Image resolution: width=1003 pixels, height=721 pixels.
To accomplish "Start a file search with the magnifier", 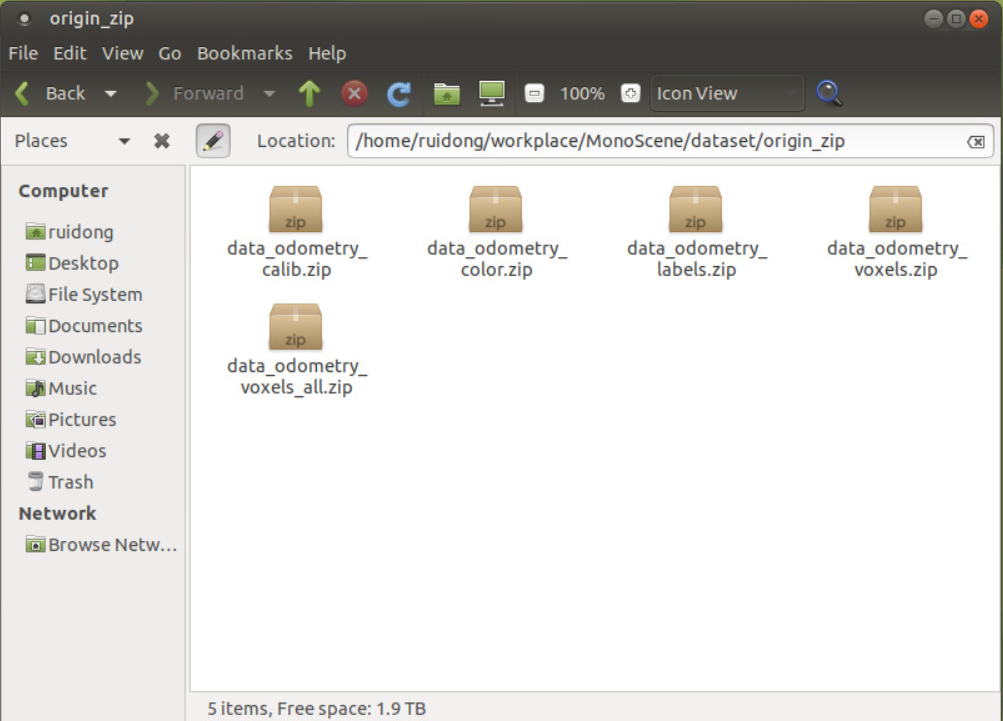I will pyautogui.click(x=829, y=93).
